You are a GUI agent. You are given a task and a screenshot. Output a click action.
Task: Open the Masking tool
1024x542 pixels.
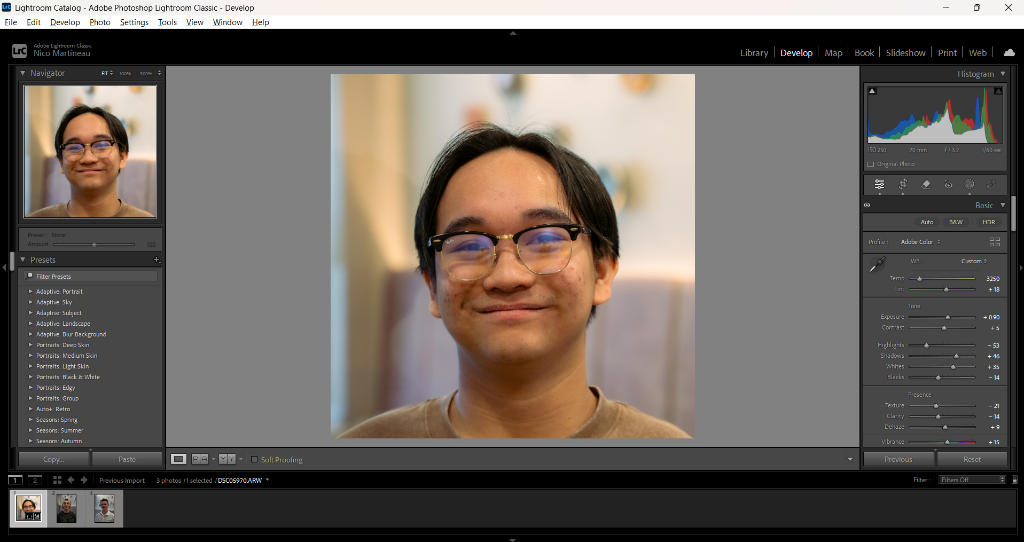point(970,185)
